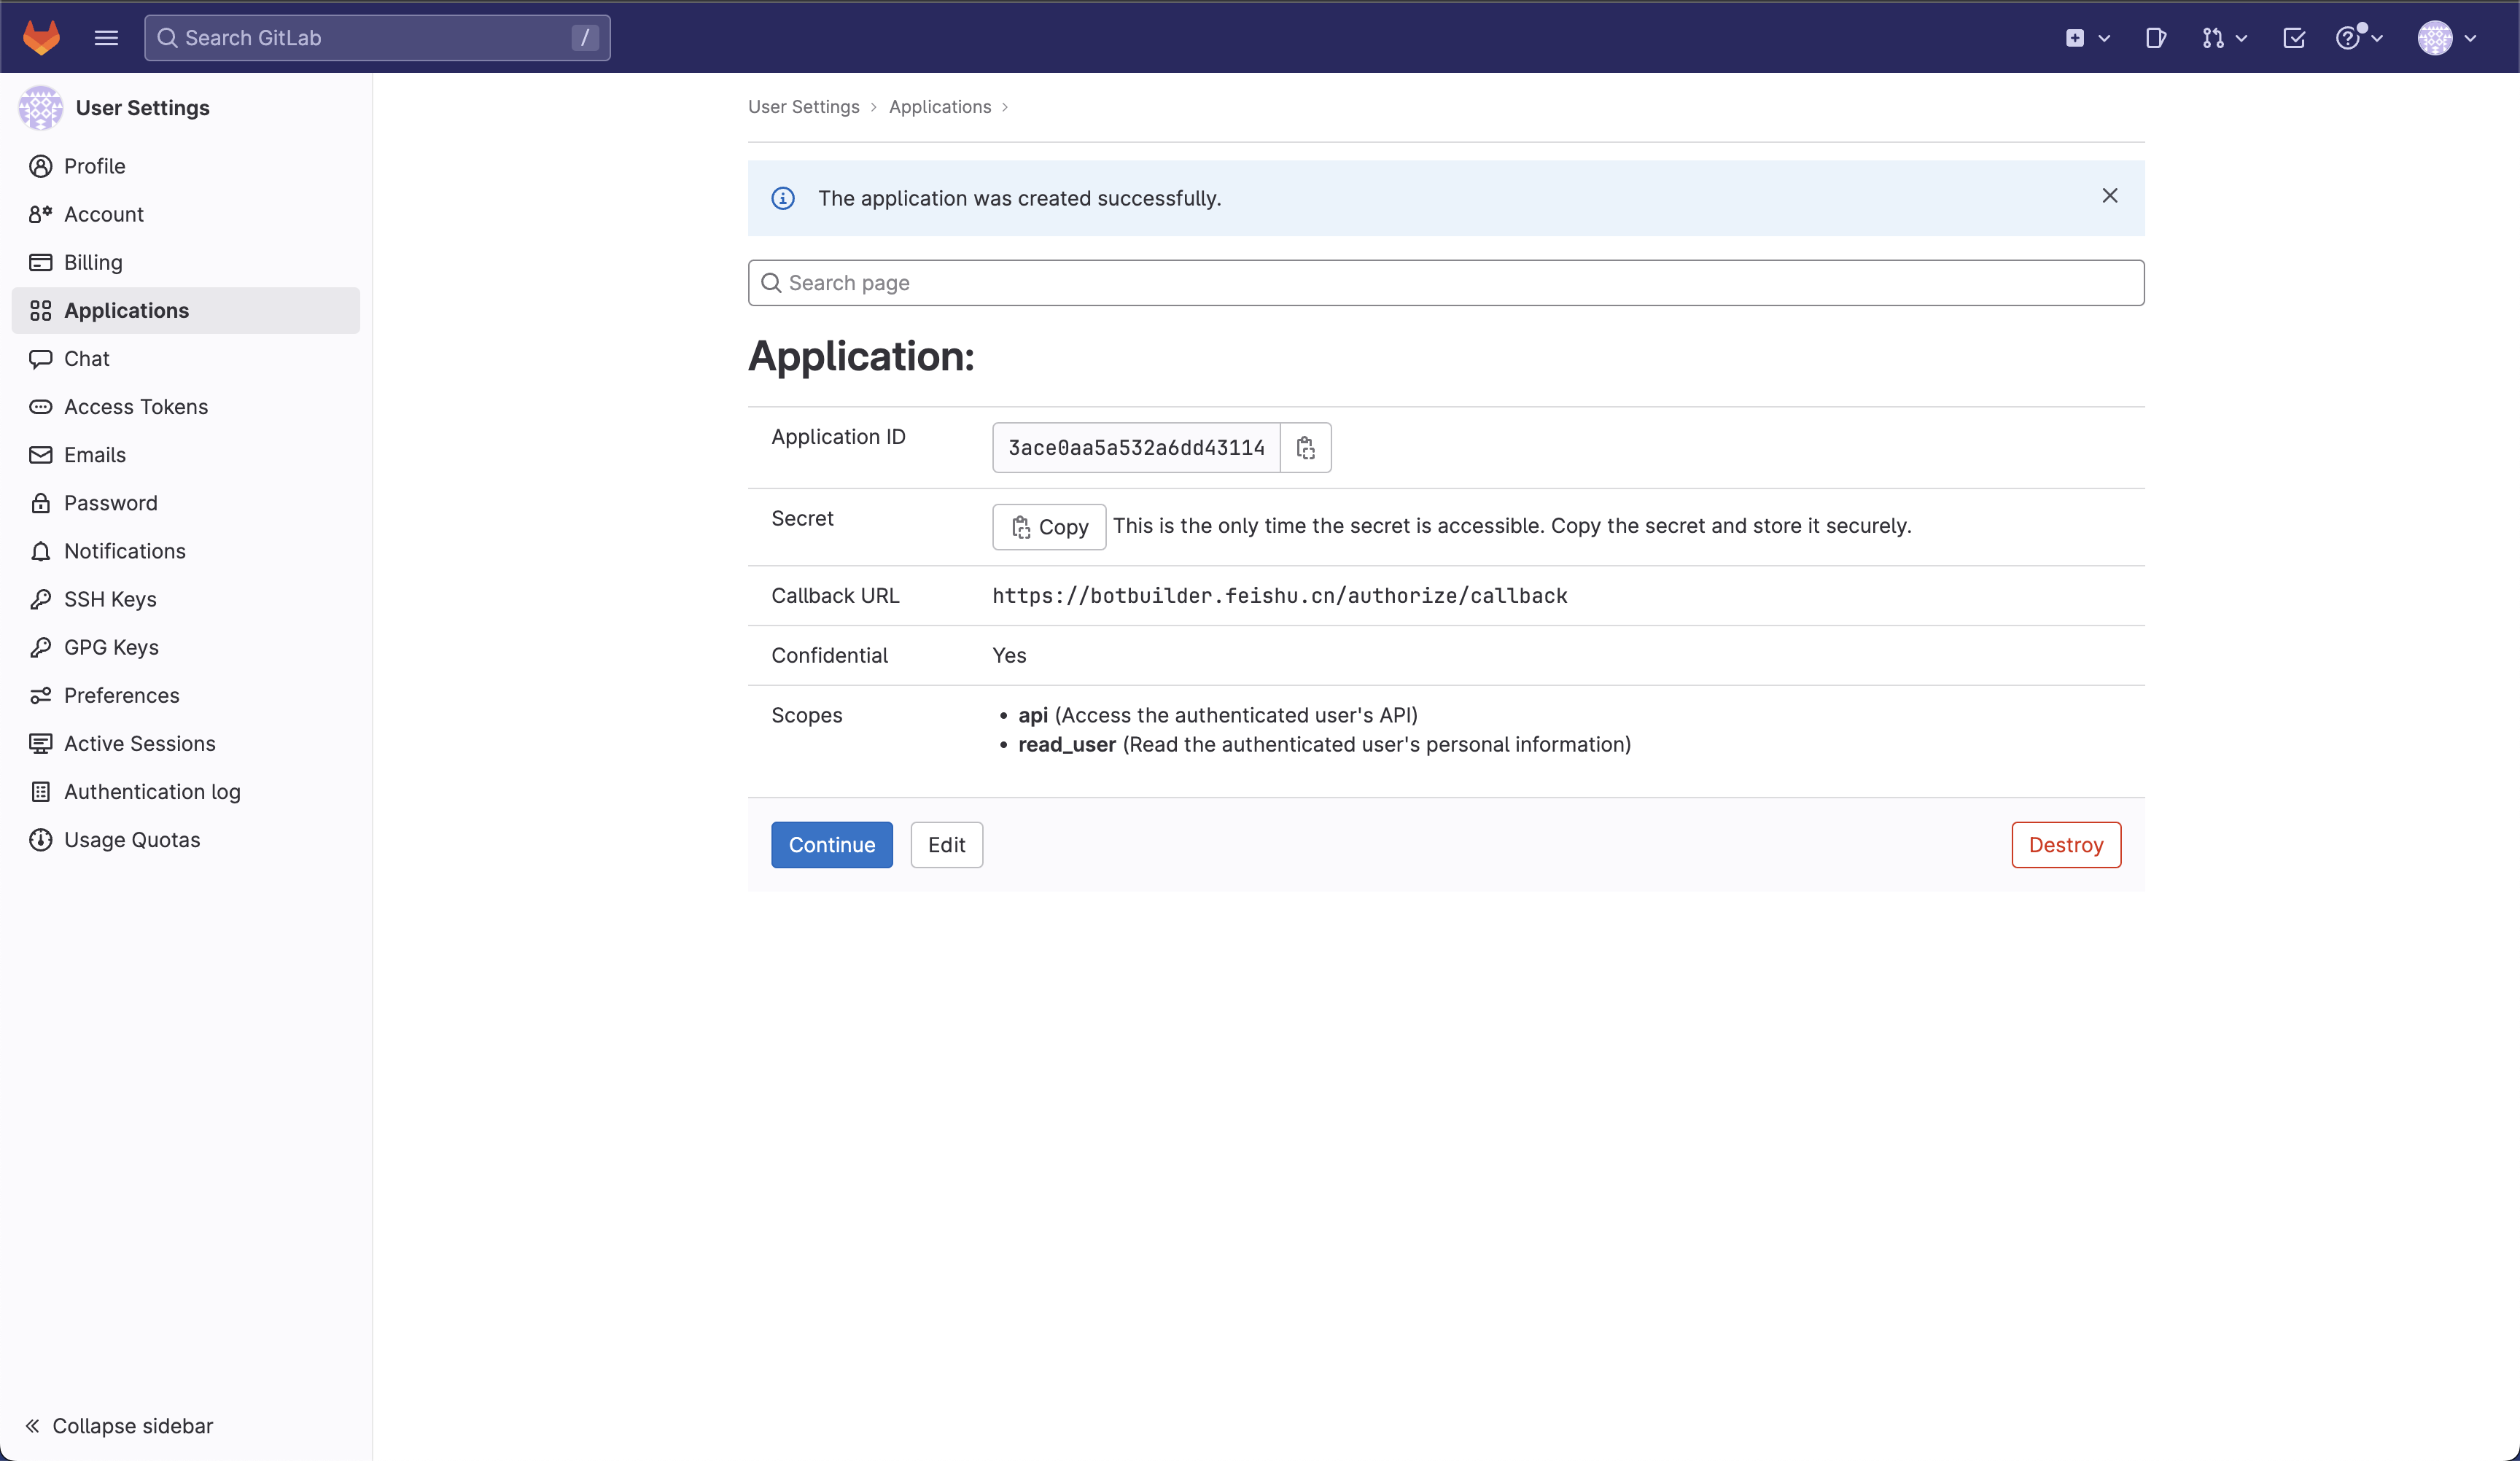
Task: Open the To-Do List icon
Action: (2294, 38)
